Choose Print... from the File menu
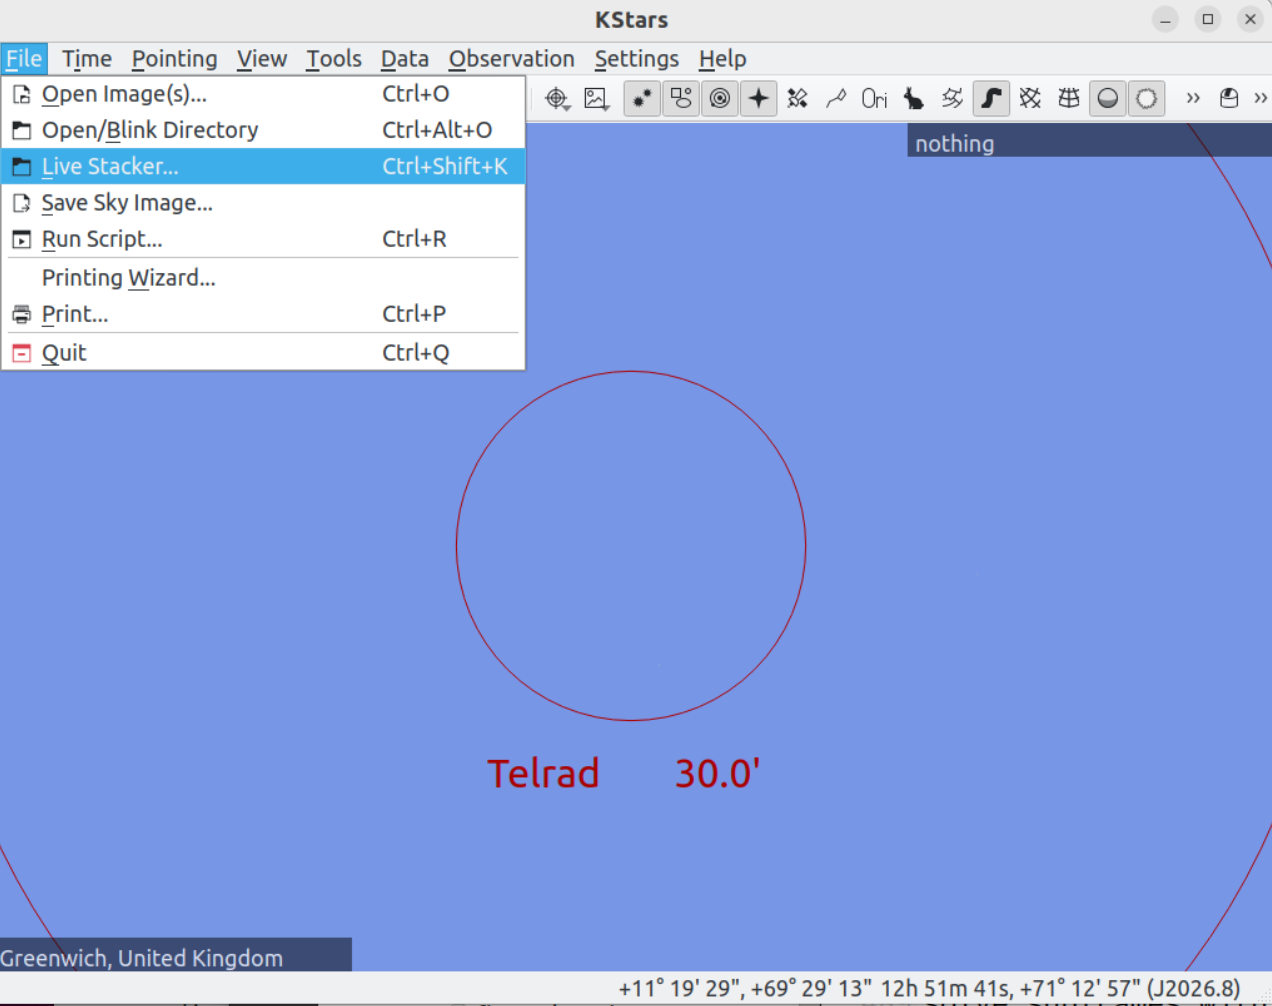 point(263,314)
